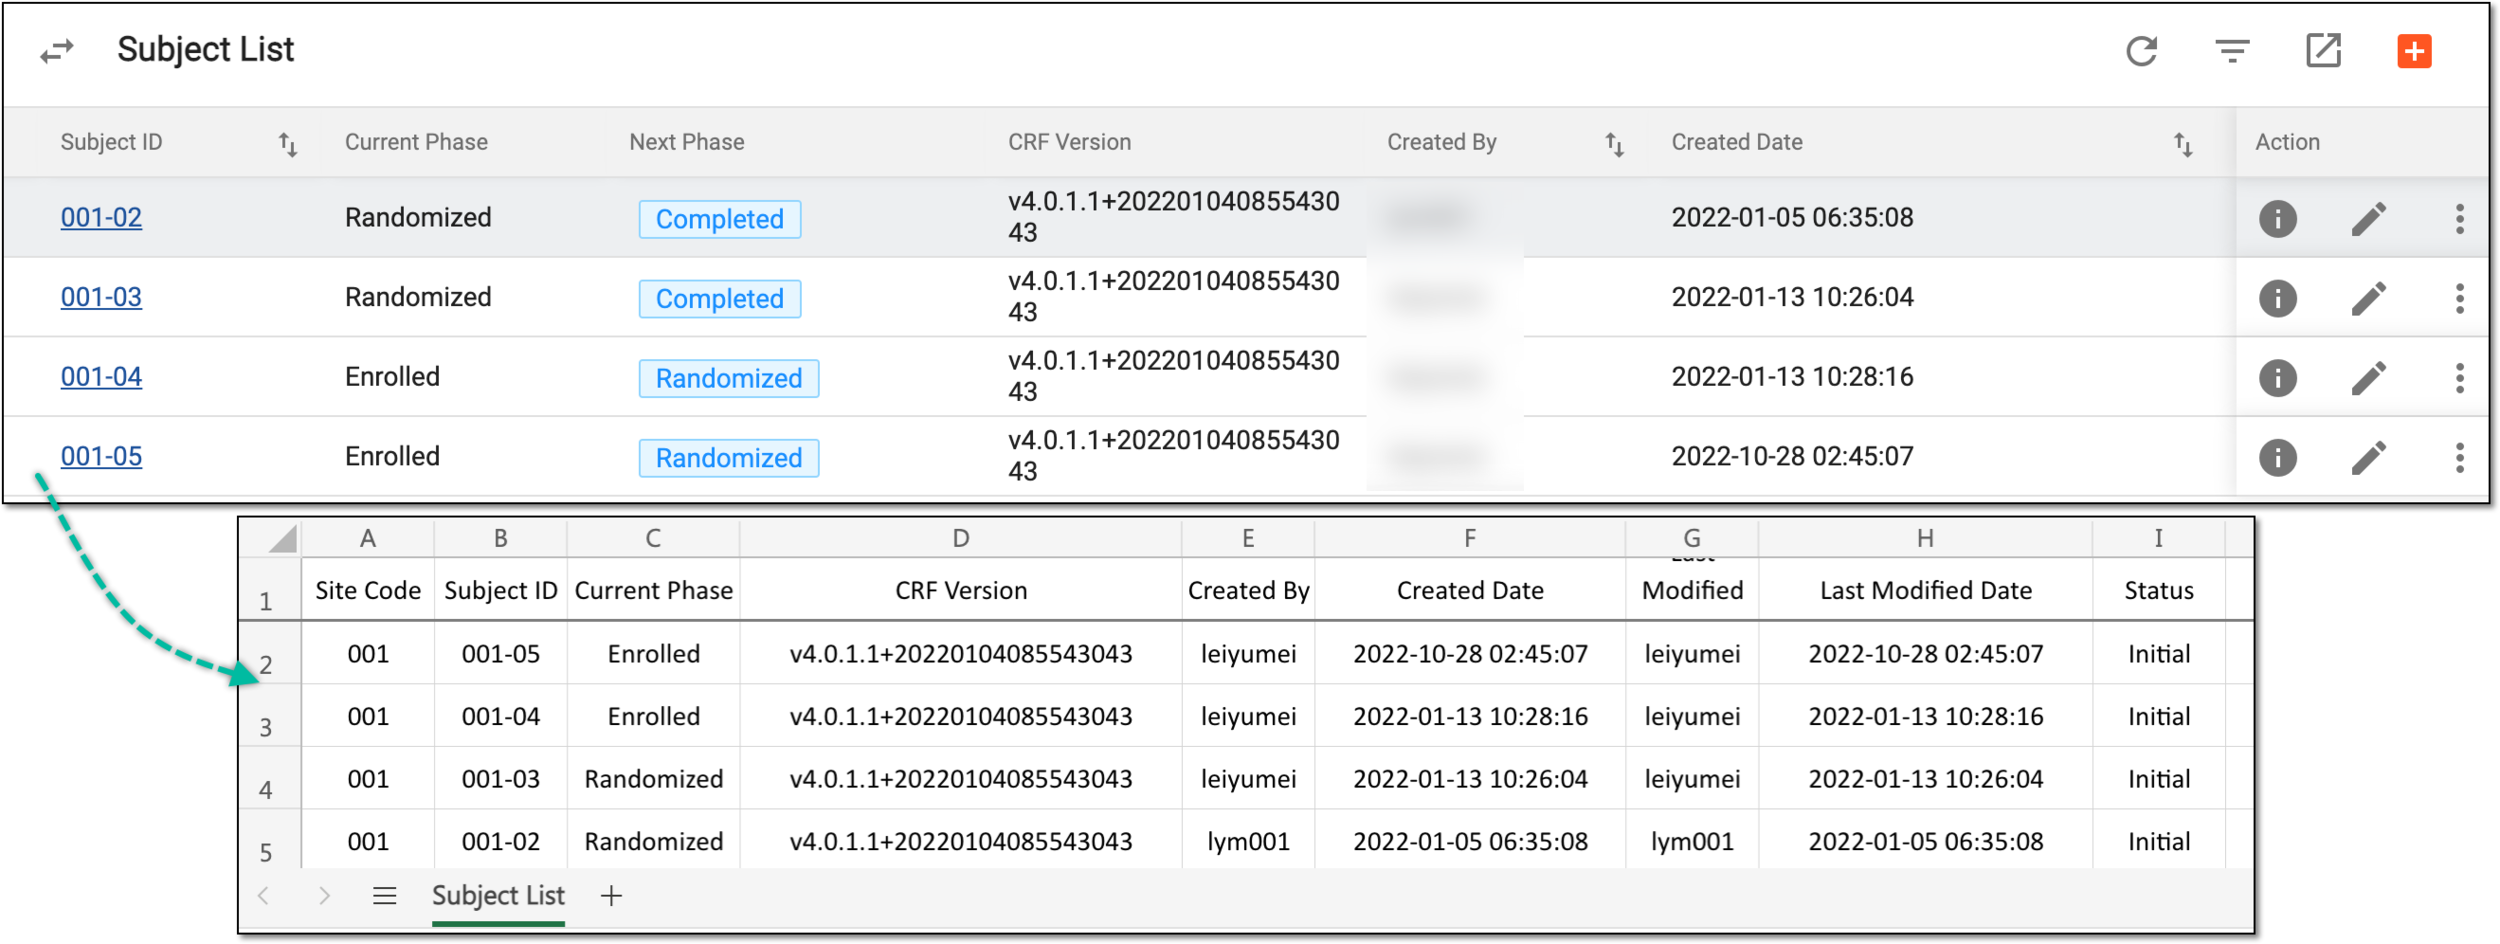
Task: Click the CRF Version column header in Subject List
Action: pos(1069,142)
